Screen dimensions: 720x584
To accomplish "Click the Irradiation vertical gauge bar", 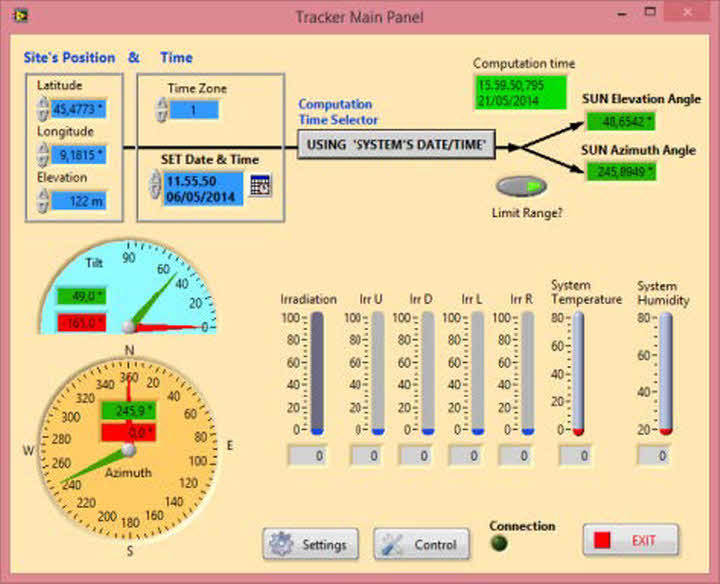I will click(317, 372).
